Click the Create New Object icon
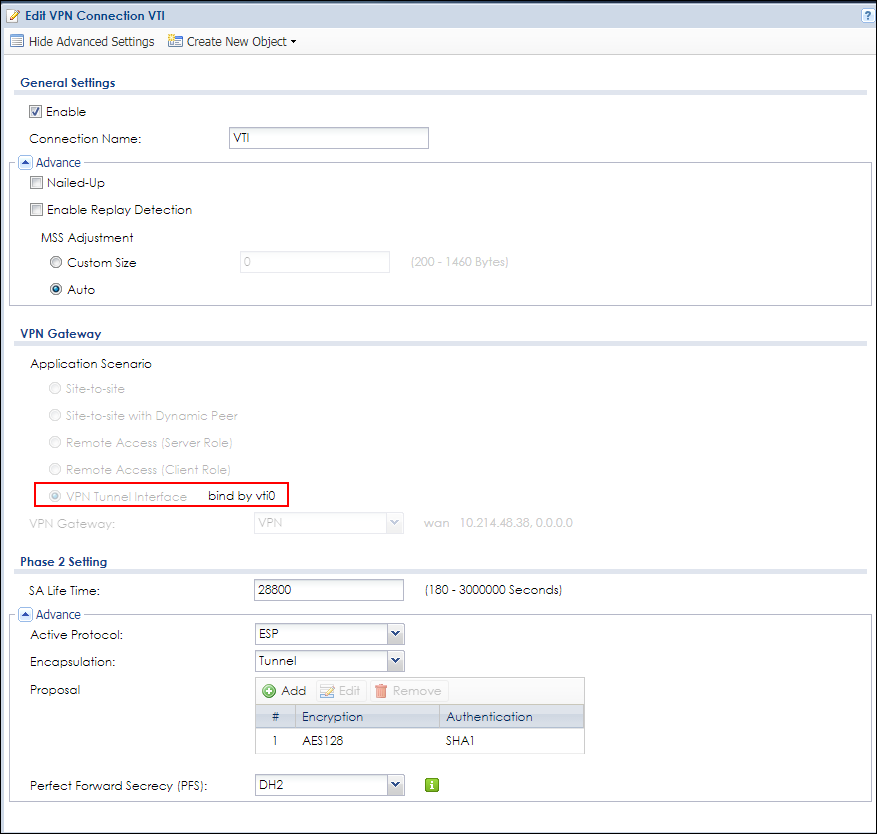877x834 pixels. [175, 42]
